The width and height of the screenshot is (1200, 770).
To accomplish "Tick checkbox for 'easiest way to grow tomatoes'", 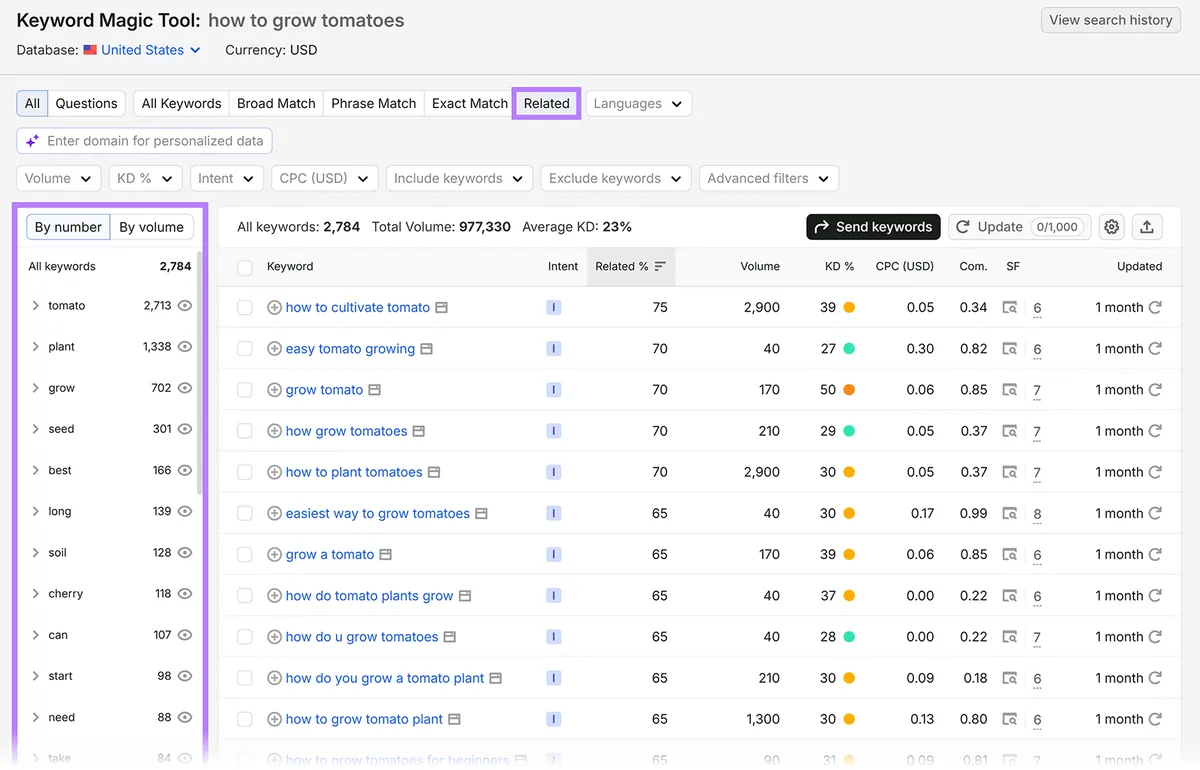I will [245, 513].
